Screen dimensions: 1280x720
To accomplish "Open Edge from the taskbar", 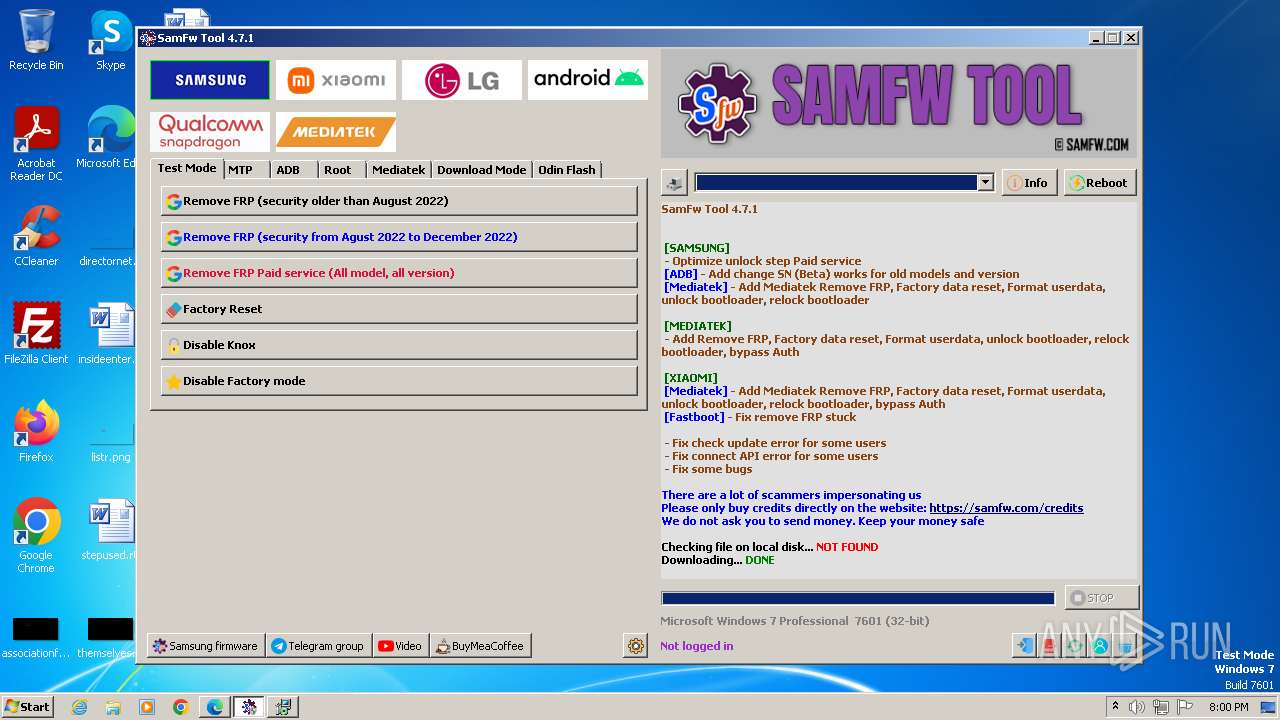I will click(x=215, y=707).
